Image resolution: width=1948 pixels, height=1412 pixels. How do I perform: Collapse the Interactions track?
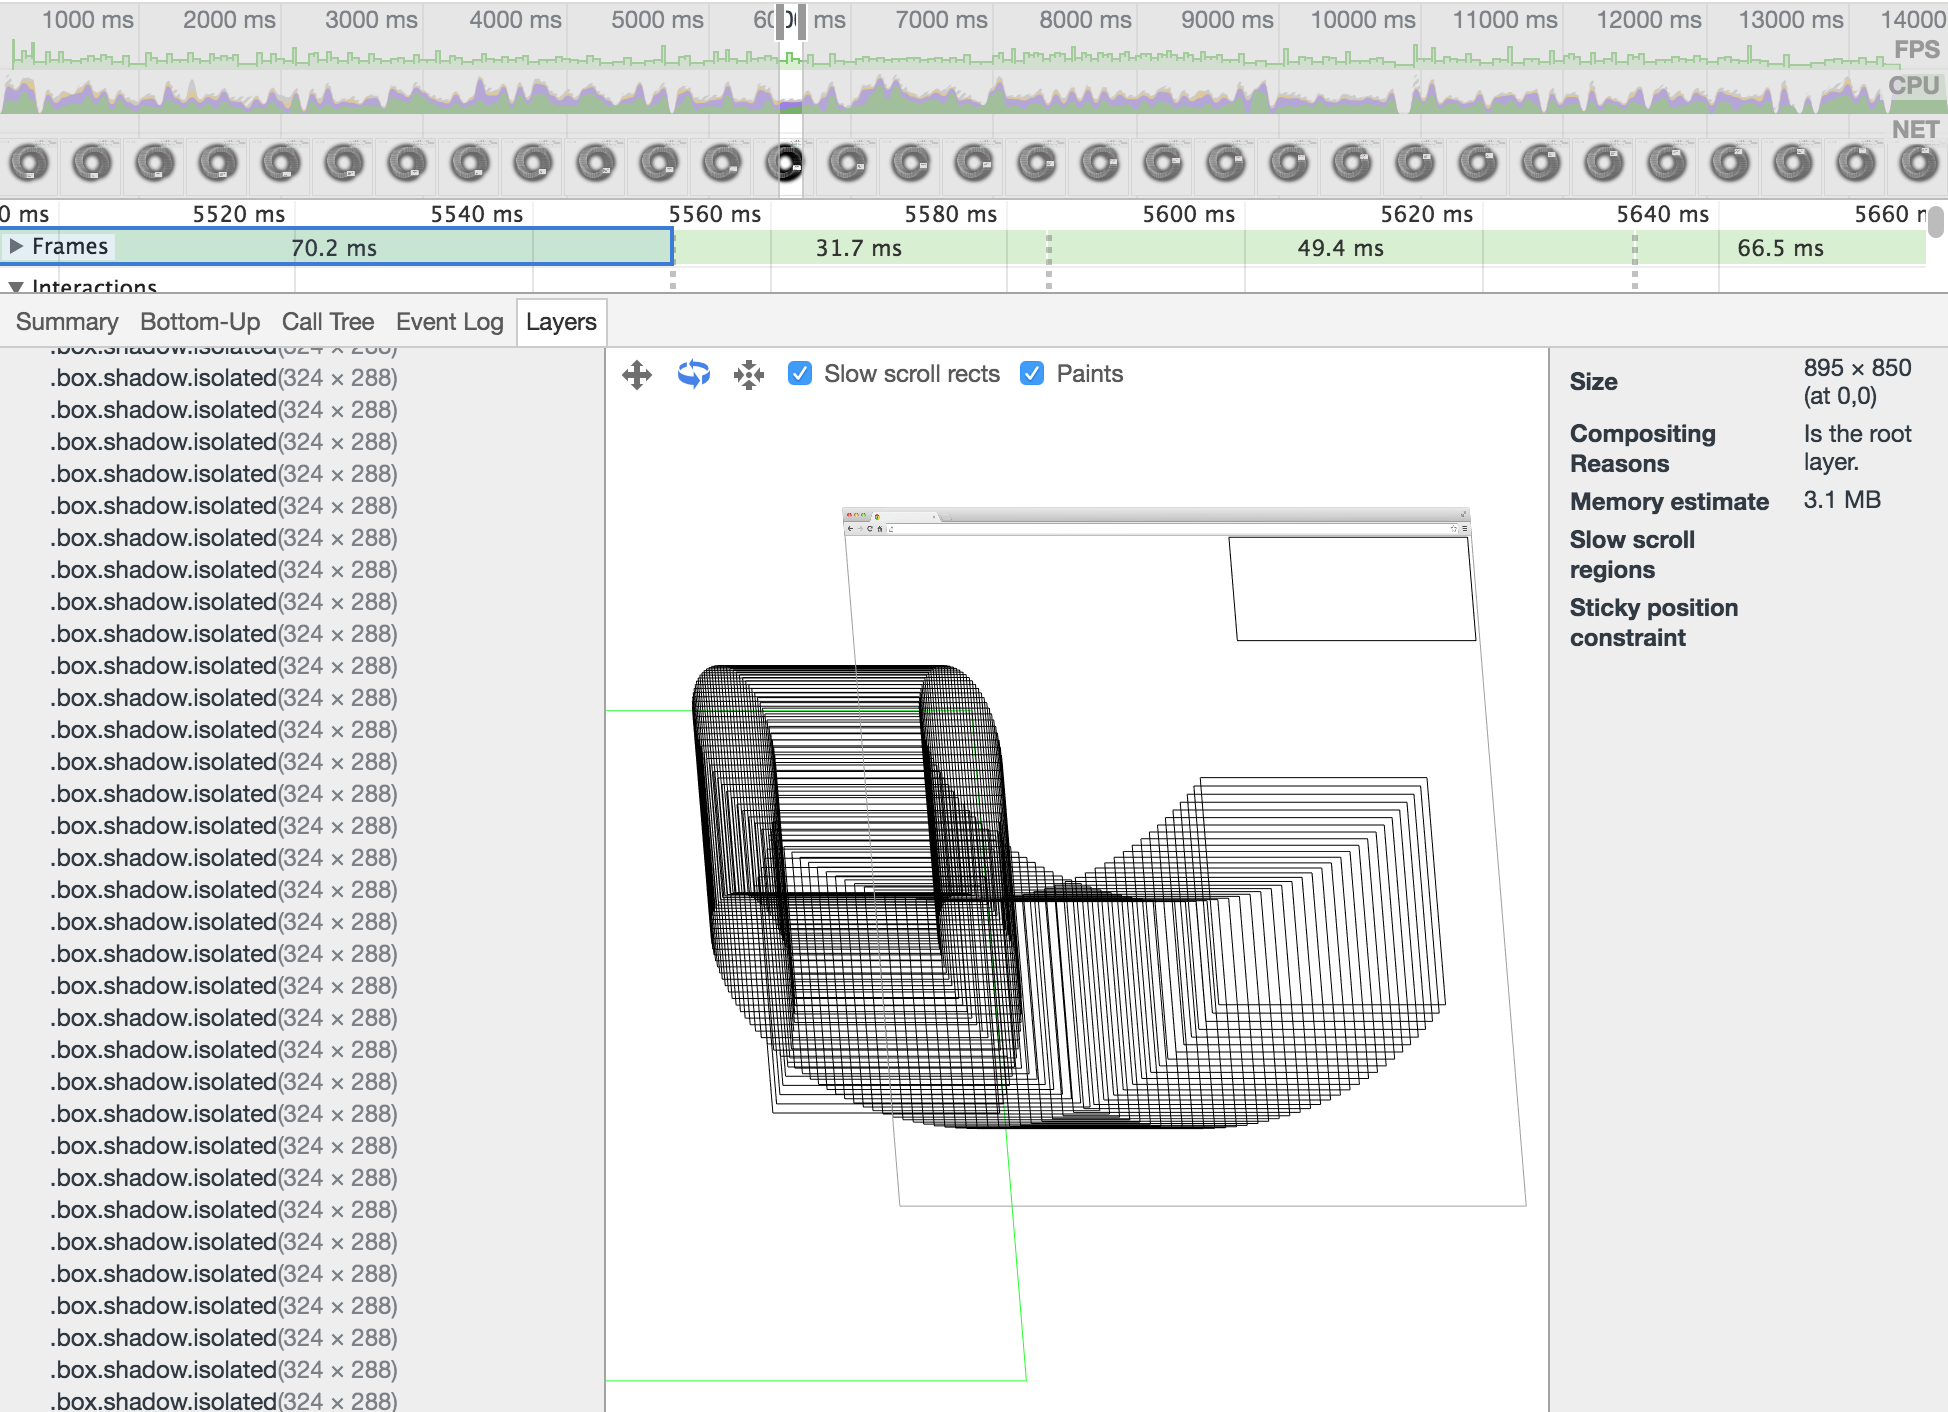pos(16,287)
